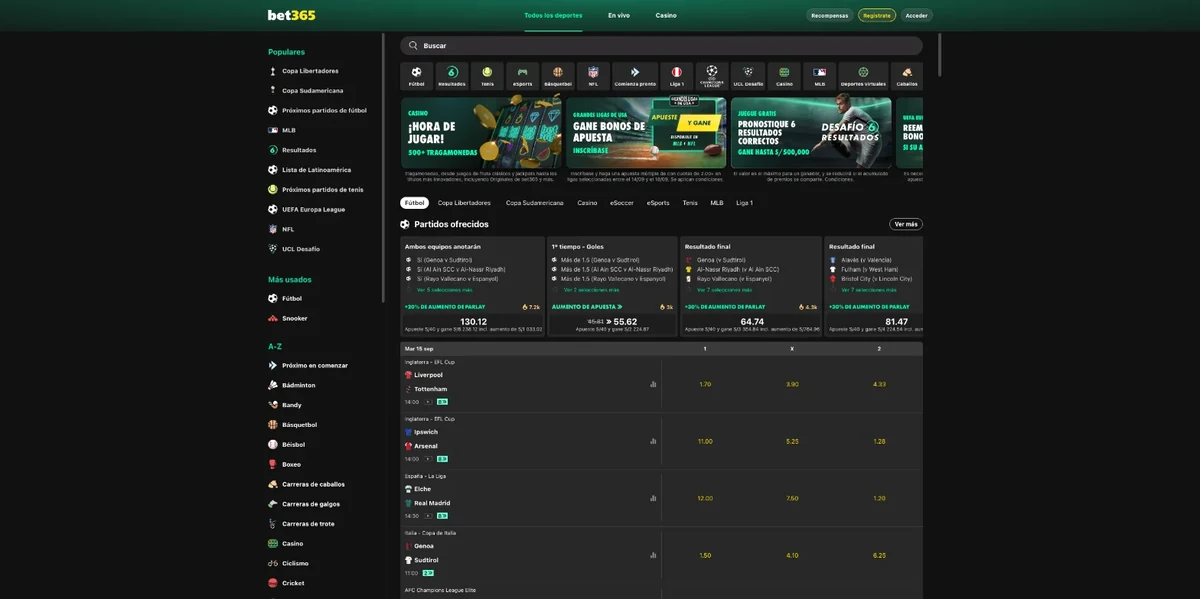
Task: Open the Caballos icon in carousel
Action: [x=907, y=76]
